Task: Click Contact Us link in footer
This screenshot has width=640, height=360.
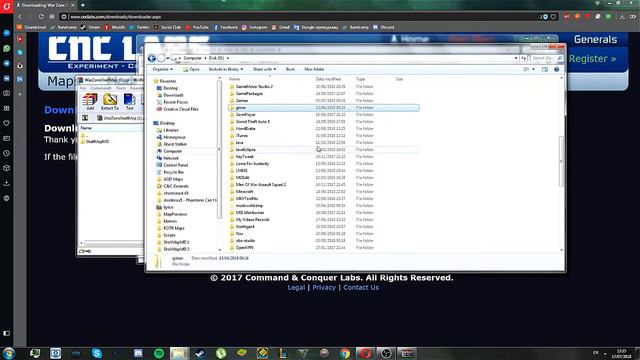Action: click(361, 287)
